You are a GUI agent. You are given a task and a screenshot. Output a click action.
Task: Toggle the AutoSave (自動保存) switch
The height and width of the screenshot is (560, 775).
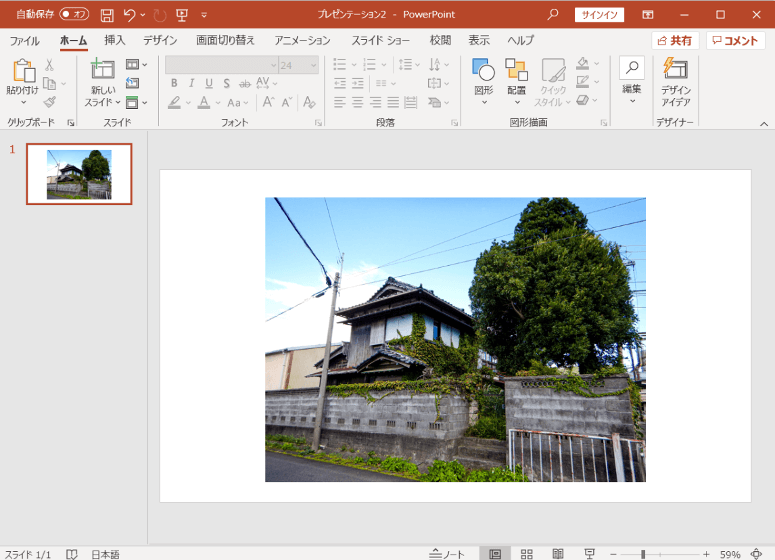73,15
